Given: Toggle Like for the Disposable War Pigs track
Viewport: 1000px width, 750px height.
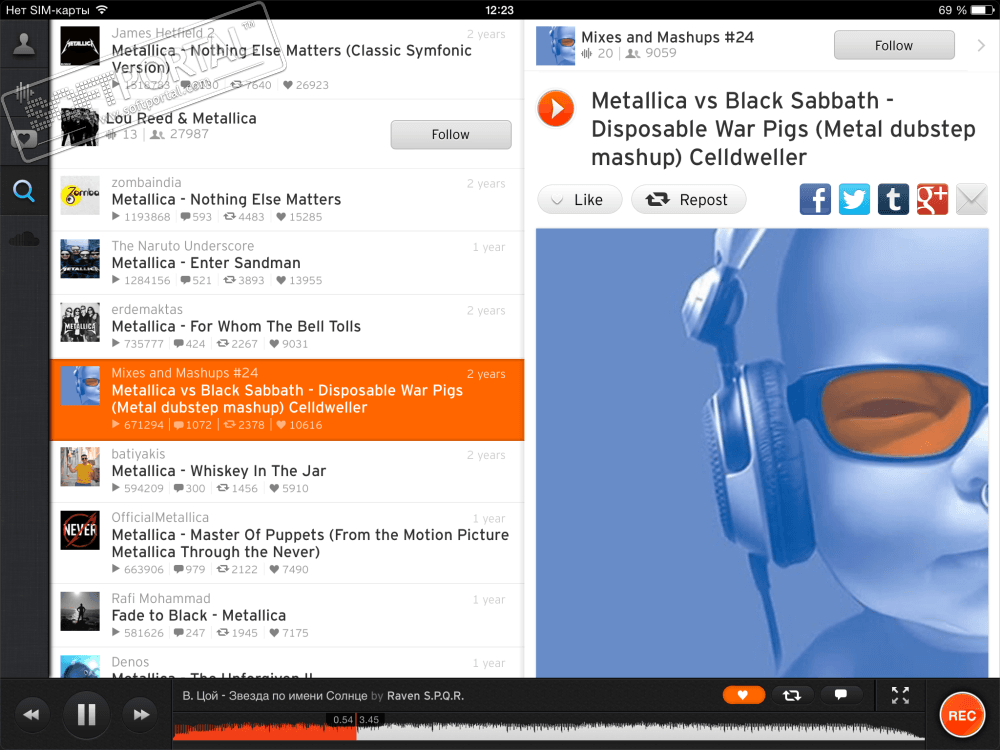Looking at the screenshot, I should point(579,200).
